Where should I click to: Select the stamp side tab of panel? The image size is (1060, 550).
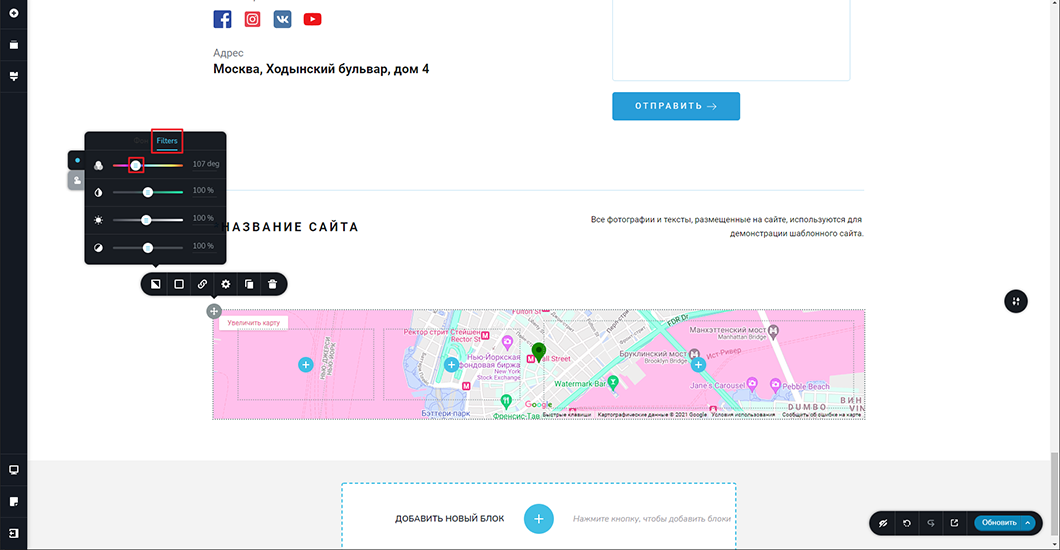[x=77, y=180]
